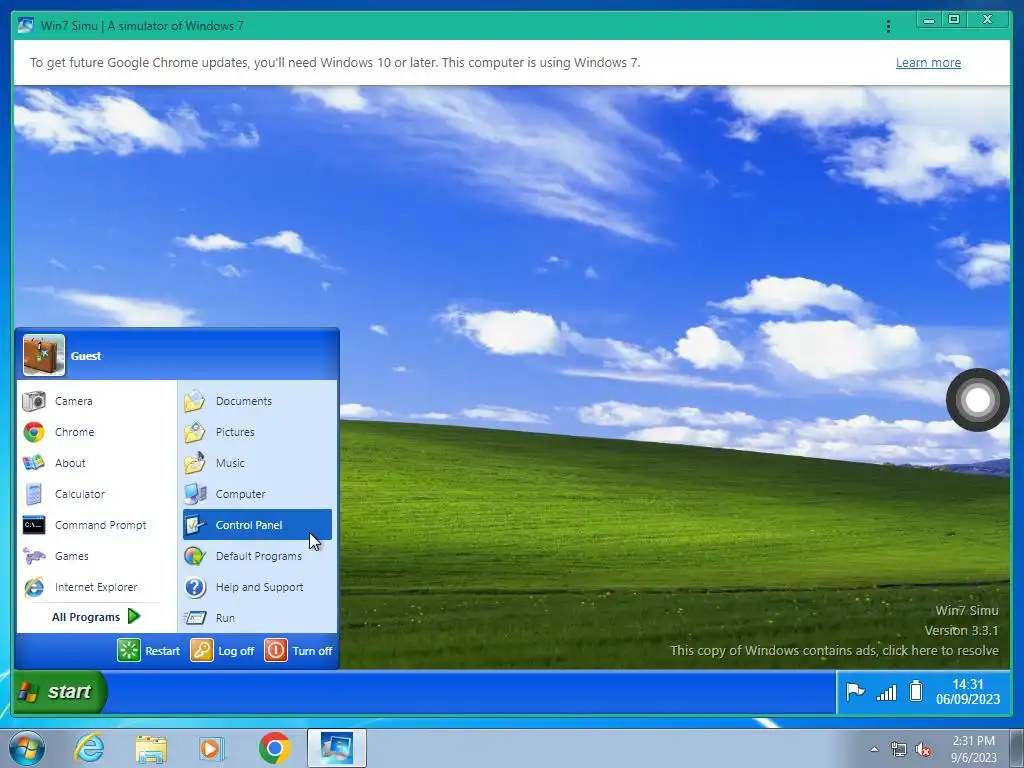Click the Windows 7 Start orb

click(27, 748)
